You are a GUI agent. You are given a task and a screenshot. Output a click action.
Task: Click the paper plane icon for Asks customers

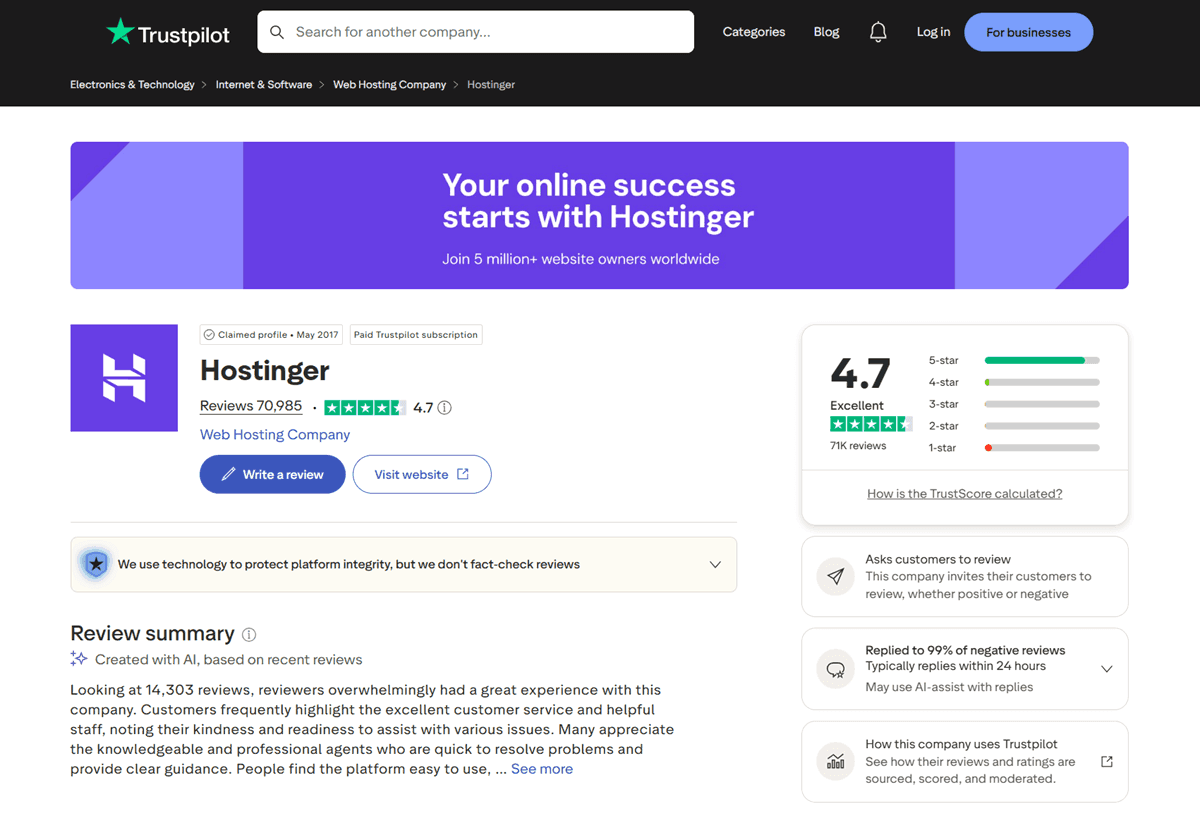pos(836,577)
